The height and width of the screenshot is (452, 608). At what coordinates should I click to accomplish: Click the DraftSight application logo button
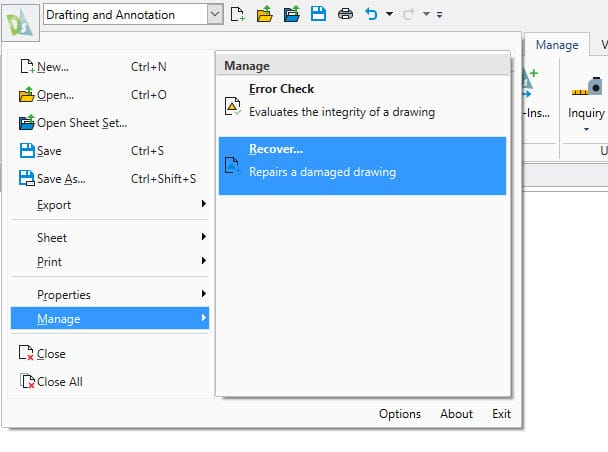[21, 18]
